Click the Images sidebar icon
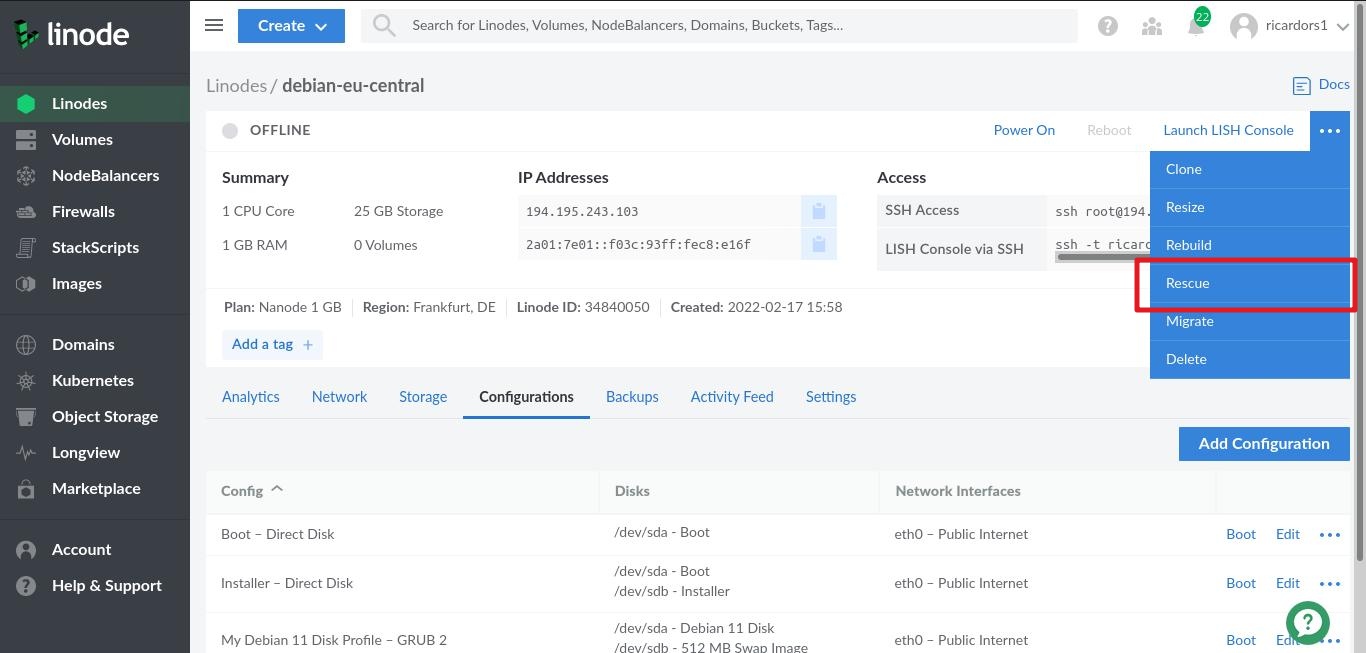This screenshot has height=653, width=1366. click(x=26, y=284)
